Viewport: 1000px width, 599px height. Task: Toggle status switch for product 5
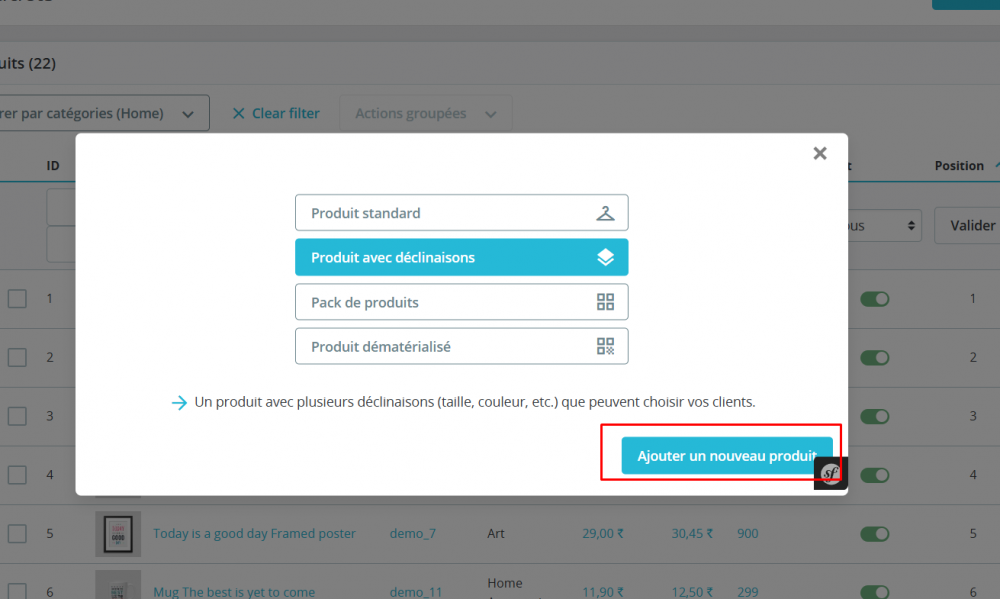pos(875,533)
